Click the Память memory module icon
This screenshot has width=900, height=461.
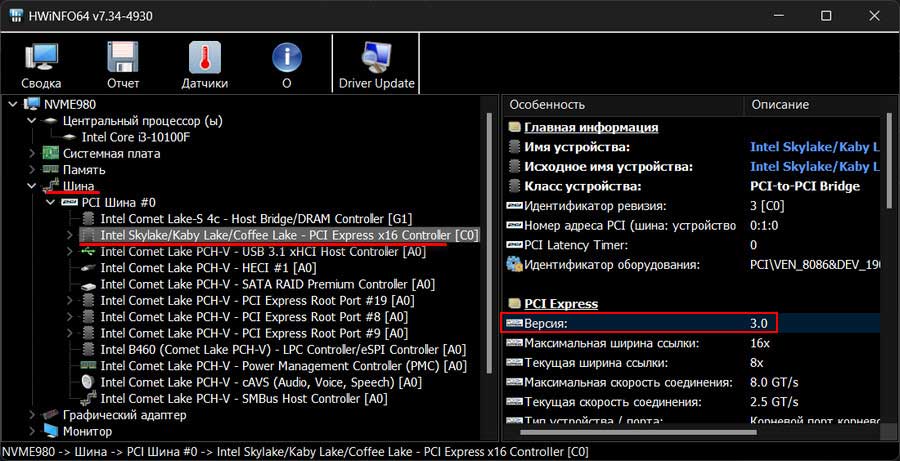(x=51, y=170)
